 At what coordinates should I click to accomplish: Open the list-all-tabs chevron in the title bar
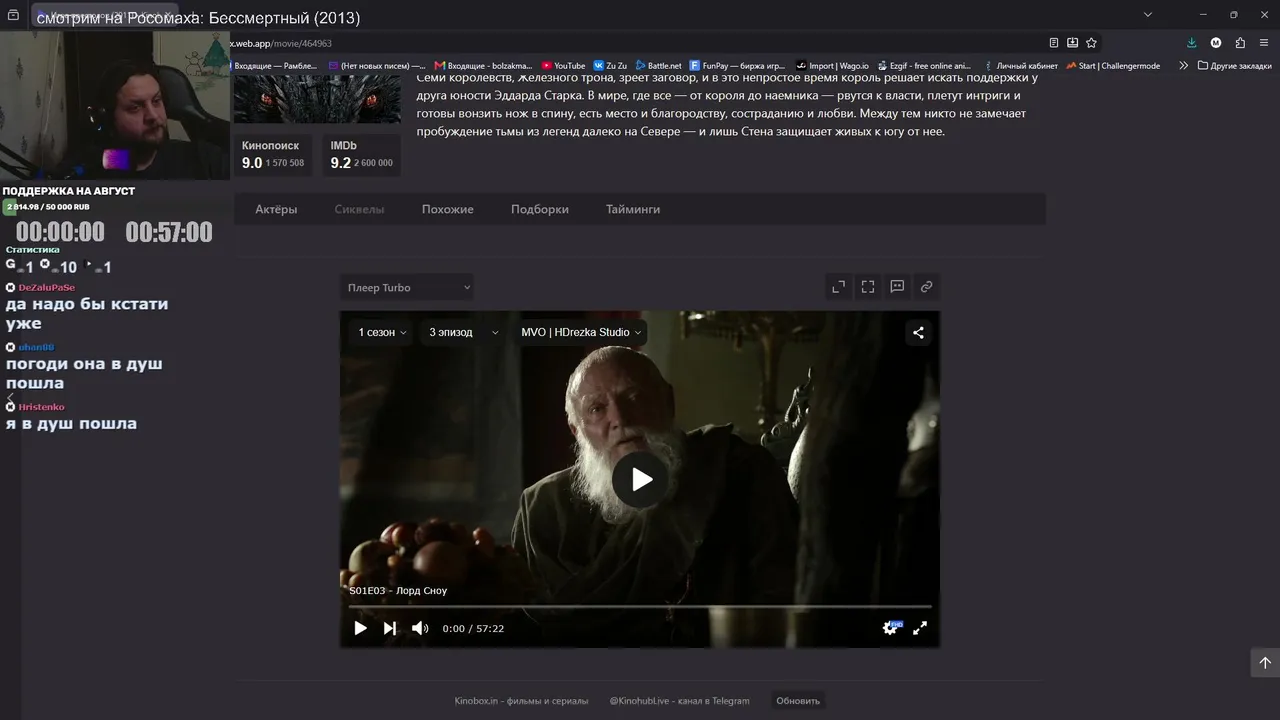pos(1148,14)
